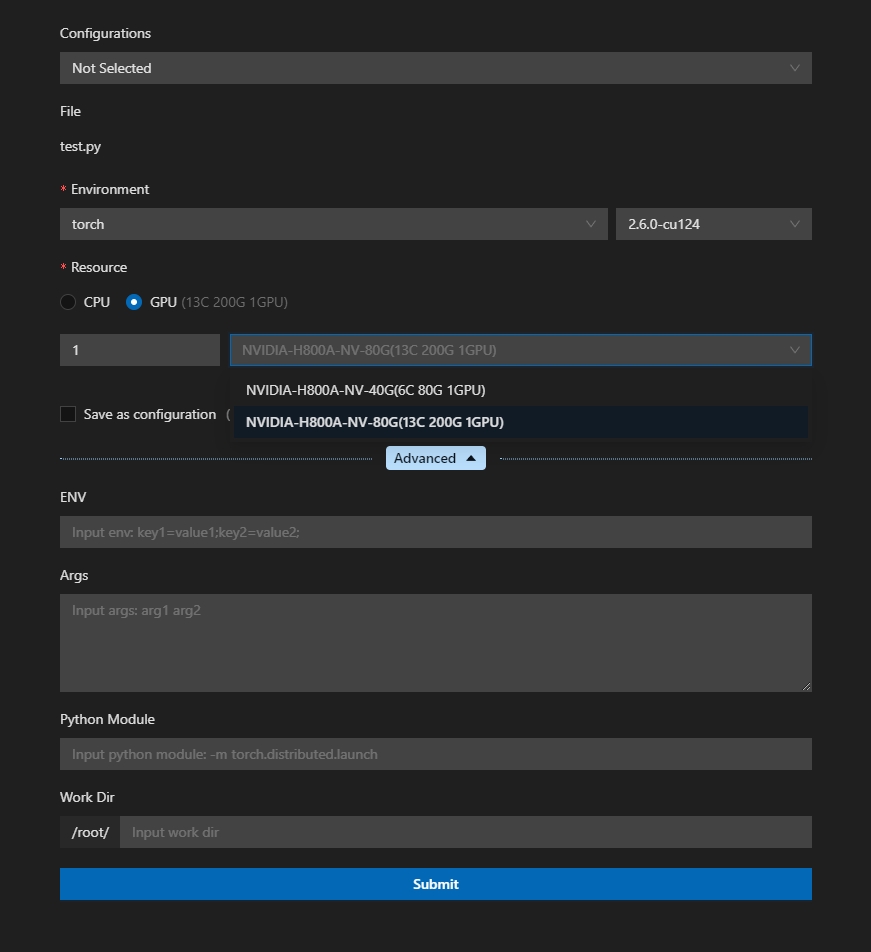871x952 pixels.
Task: Click the ENV input field
Action: (x=435, y=531)
